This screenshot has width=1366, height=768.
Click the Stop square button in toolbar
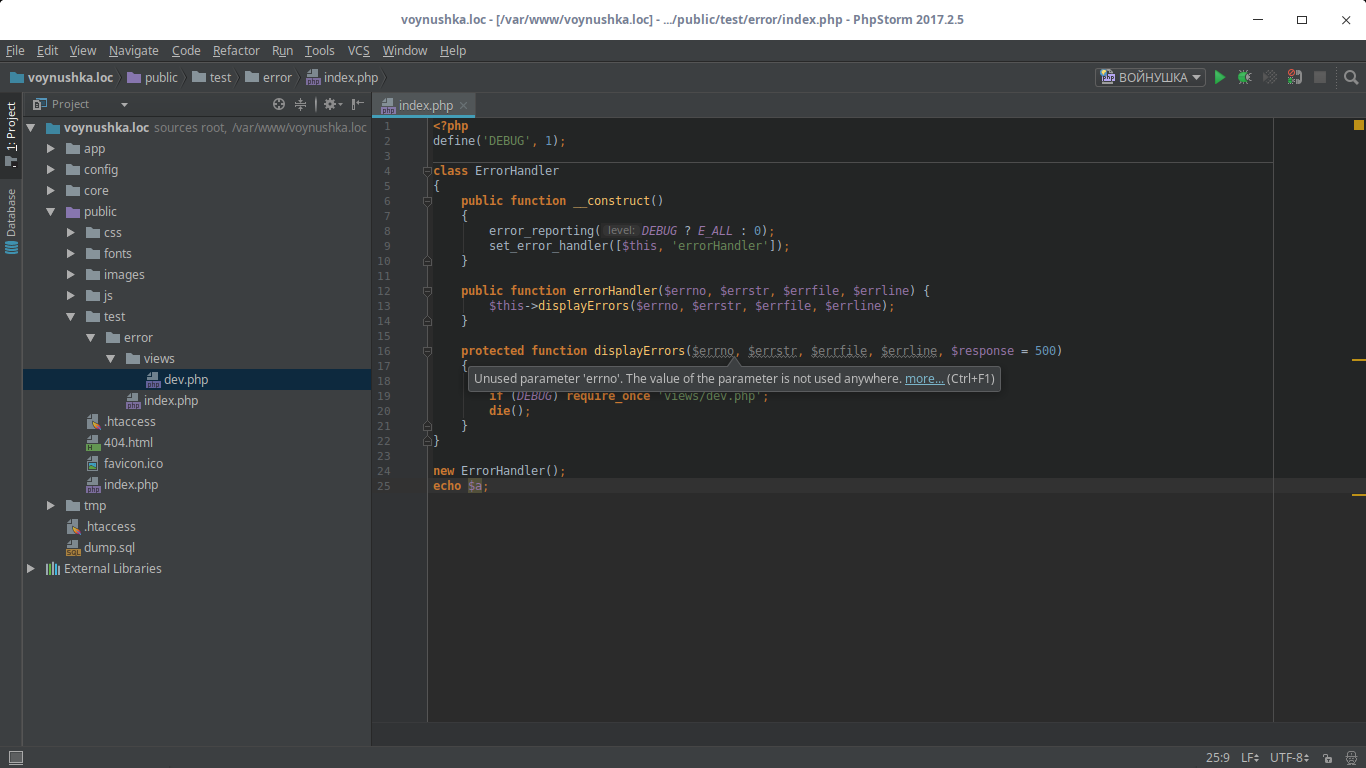pyautogui.click(x=1320, y=77)
